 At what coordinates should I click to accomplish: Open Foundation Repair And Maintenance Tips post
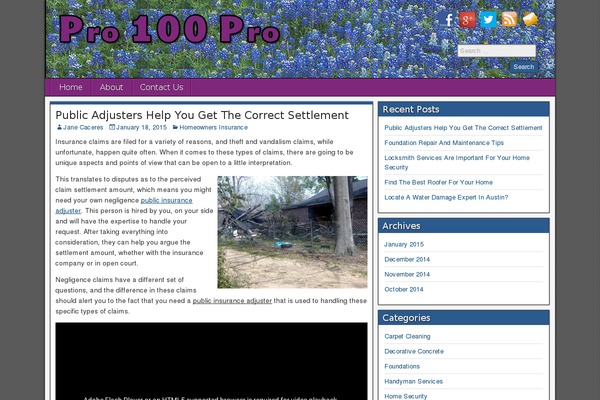pyautogui.click(x=444, y=143)
